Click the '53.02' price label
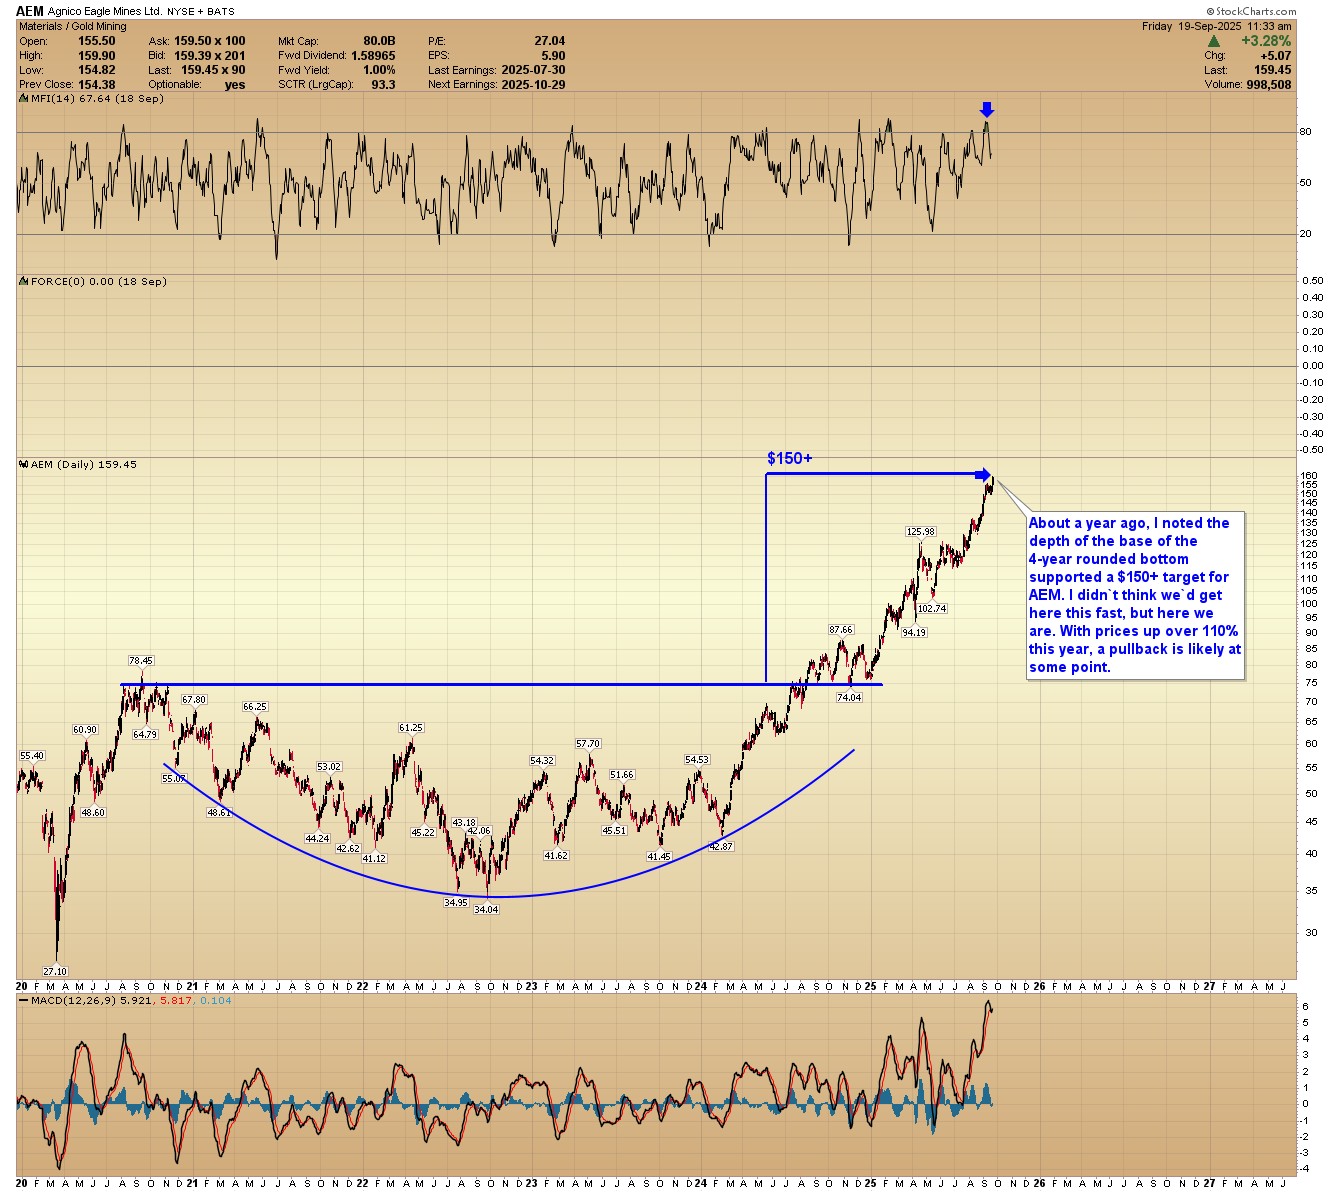The height and width of the screenshot is (1192, 1340). (x=329, y=767)
